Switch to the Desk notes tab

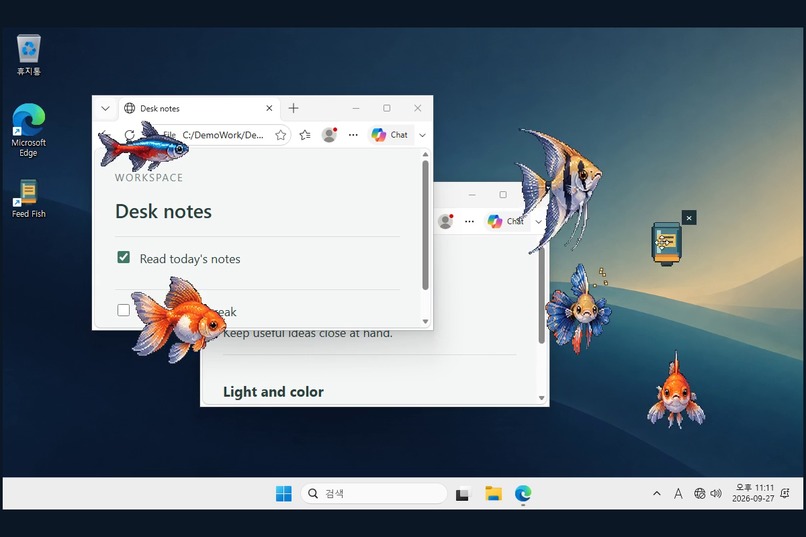click(x=200, y=108)
